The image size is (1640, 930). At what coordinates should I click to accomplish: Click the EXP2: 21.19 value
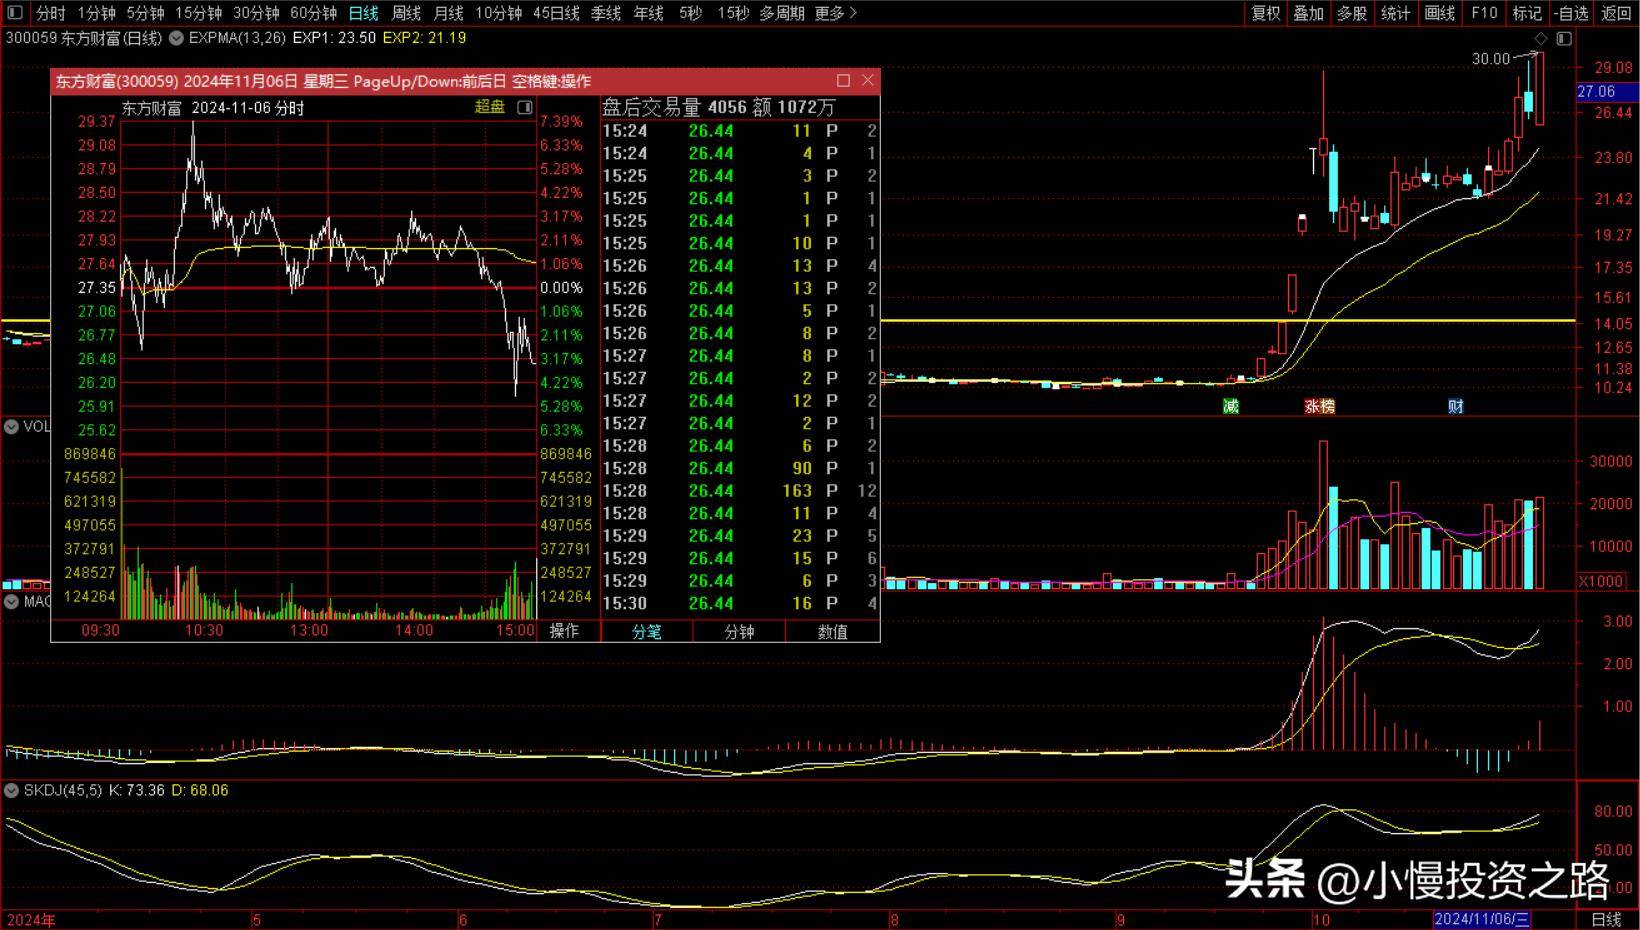point(424,38)
